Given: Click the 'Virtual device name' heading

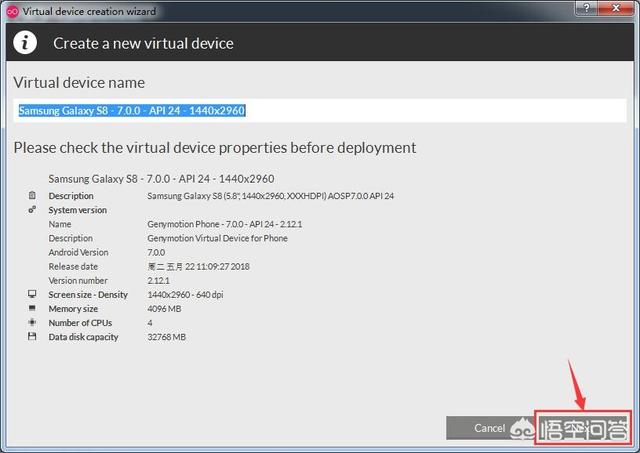Looking at the screenshot, I should pyautogui.click(x=79, y=82).
